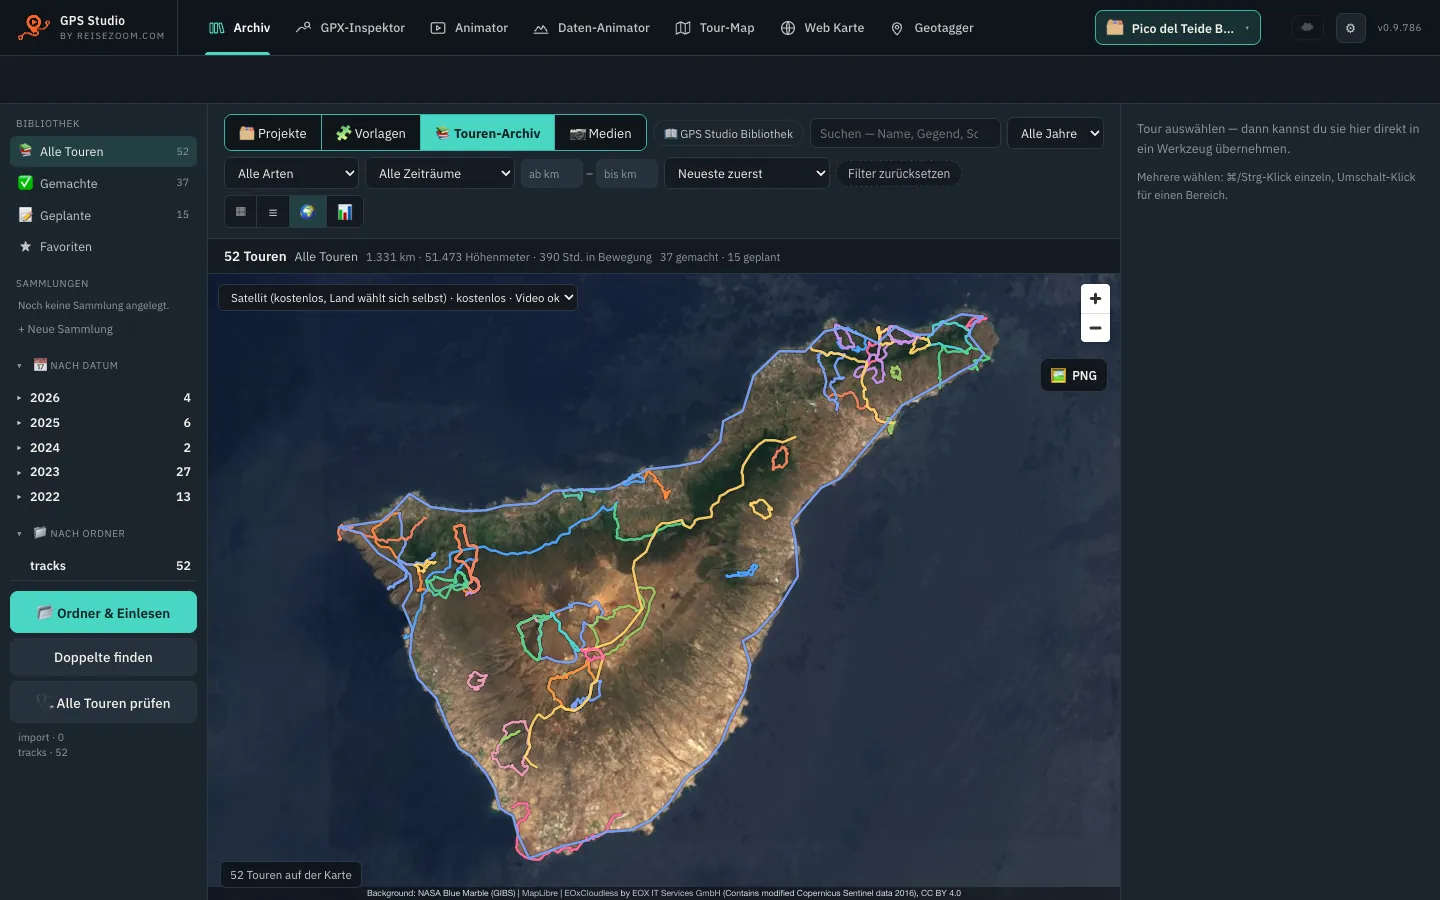1440x900 pixels.
Task: Focus the Suchen search field
Action: pos(905,133)
